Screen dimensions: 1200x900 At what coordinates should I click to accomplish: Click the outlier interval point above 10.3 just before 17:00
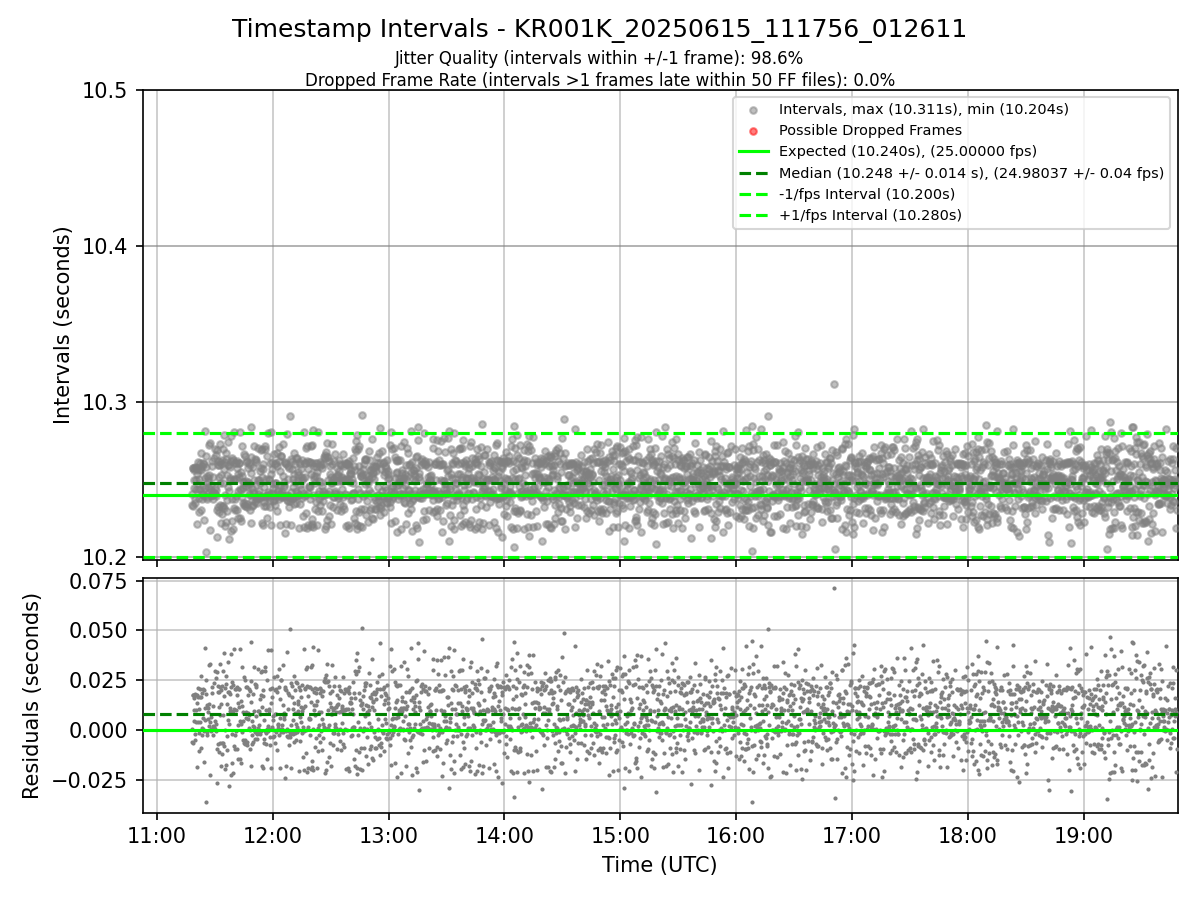834,384
